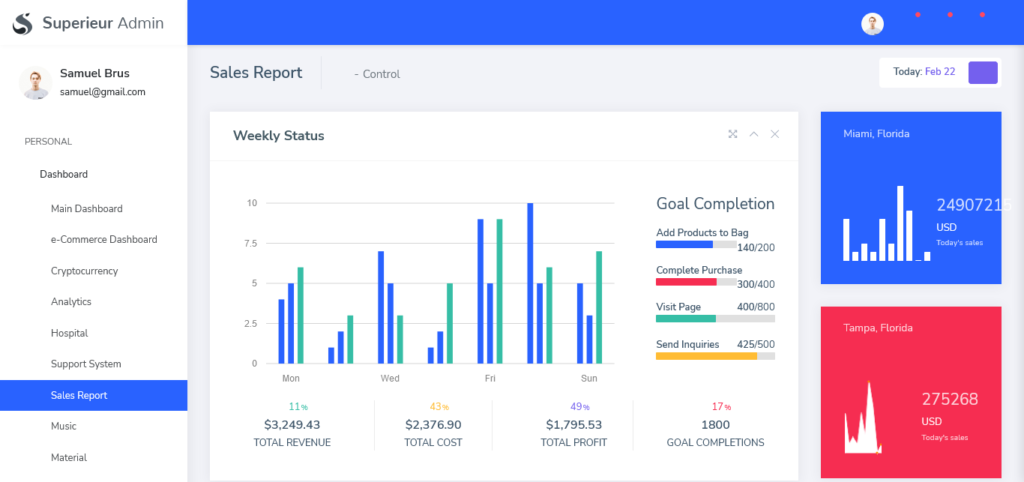Click the Control breadcrumb link
The width and height of the screenshot is (1024, 482).
click(380, 74)
